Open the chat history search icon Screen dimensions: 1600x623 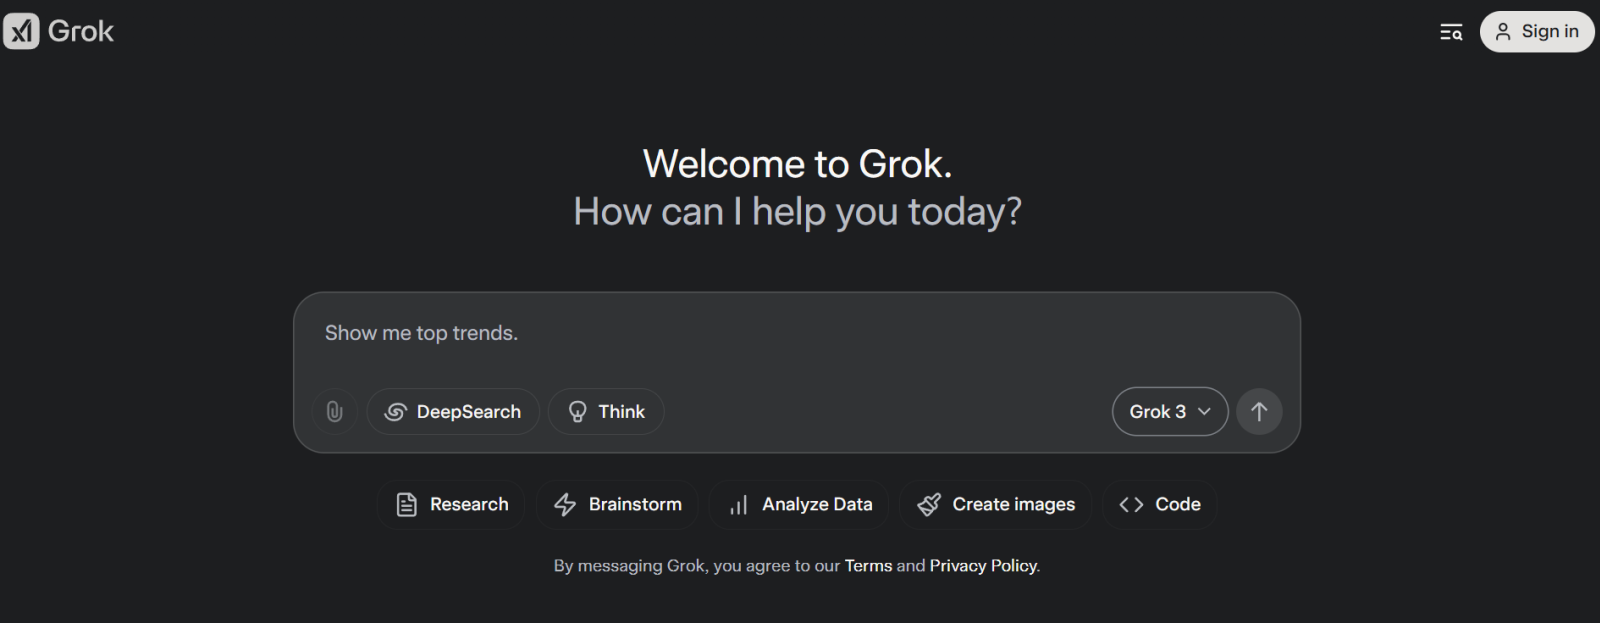click(x=1450, y=32)
